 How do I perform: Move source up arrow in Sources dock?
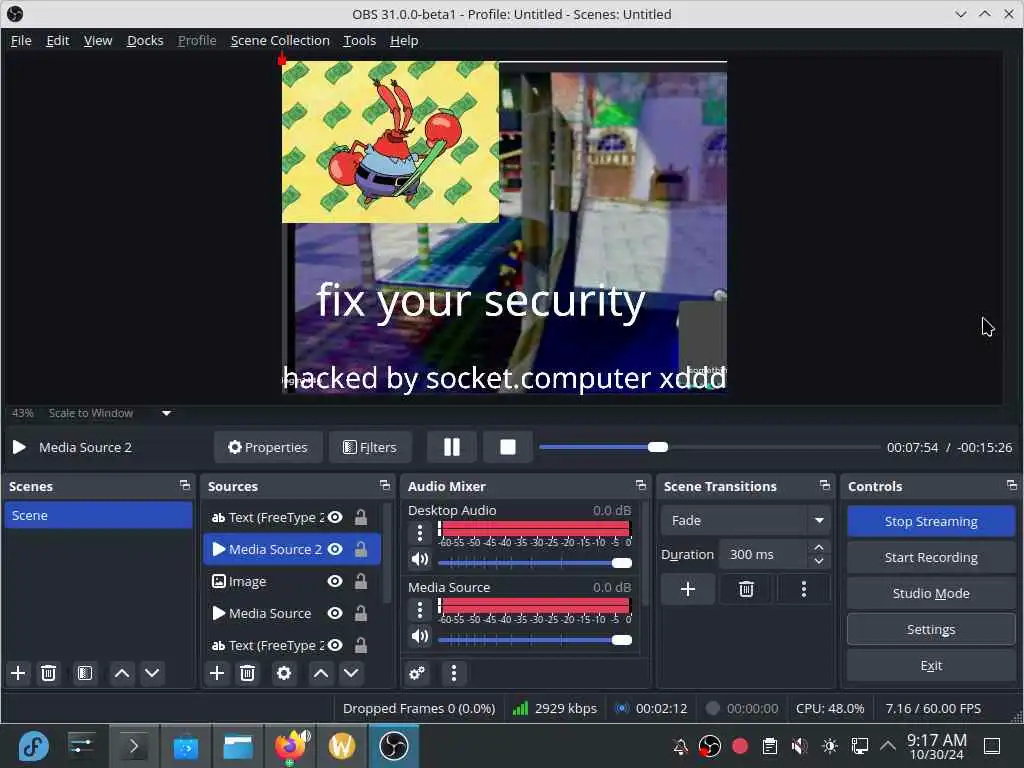321,673
